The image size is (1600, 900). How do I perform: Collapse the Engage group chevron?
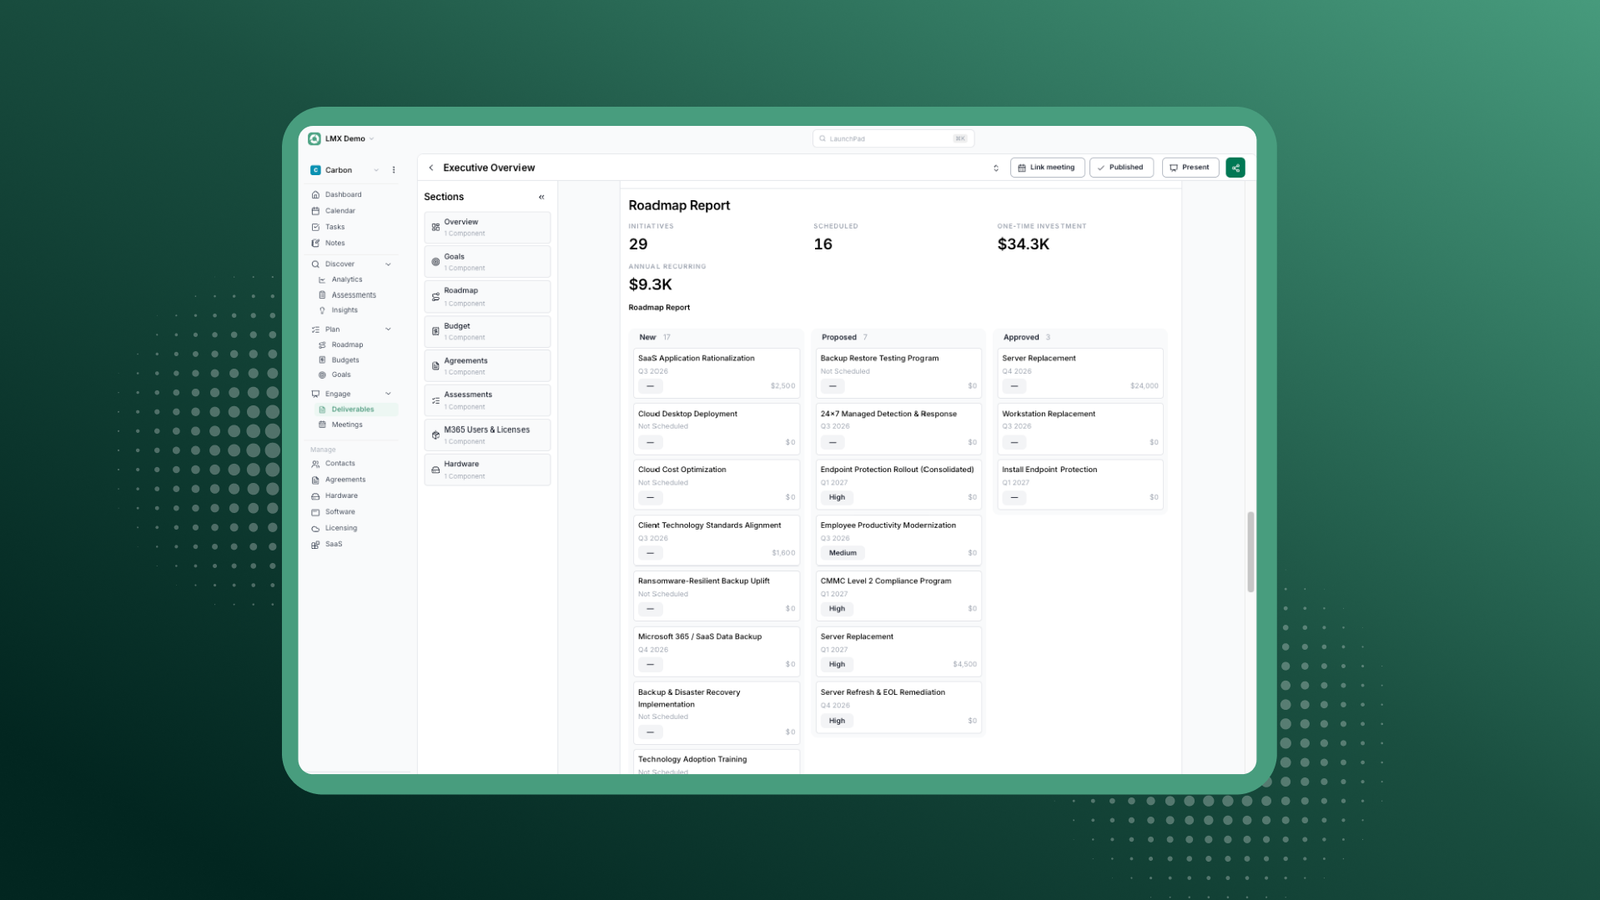click(x=388, y=394)
